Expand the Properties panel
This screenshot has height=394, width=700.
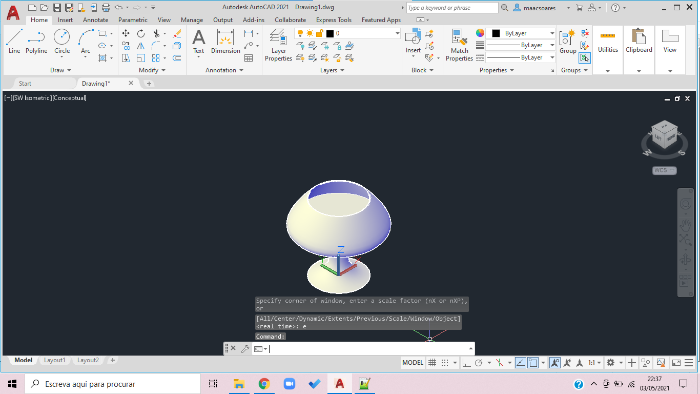[496, 70]
